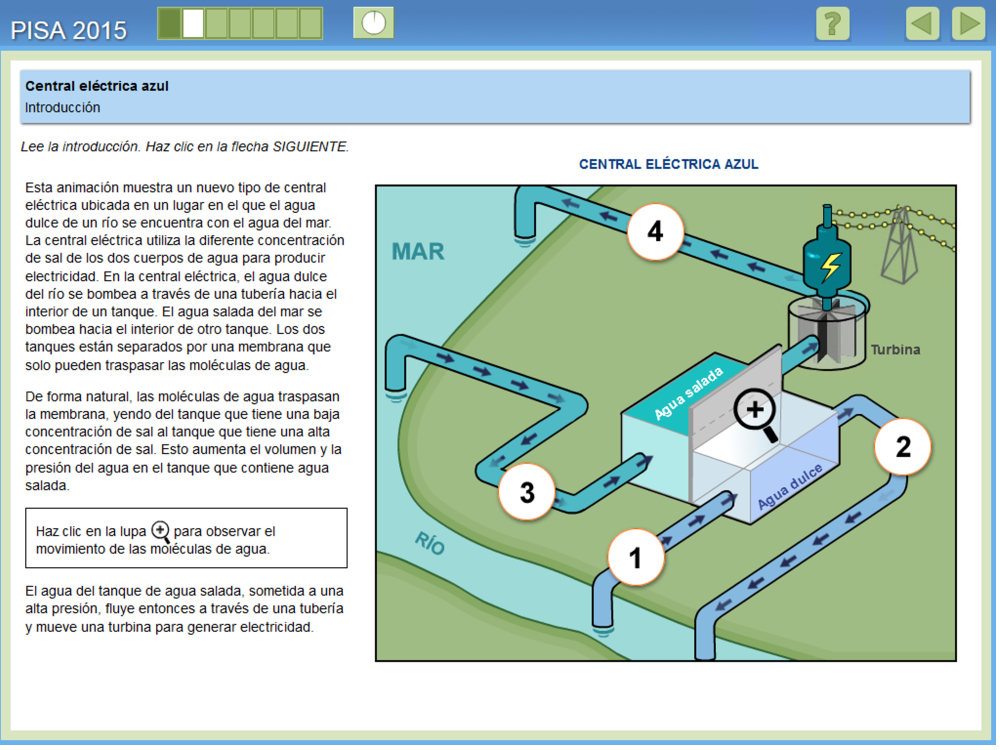Click the Agua salada tank label
Image resolution: width=1000 pixels, height=750 pixels.
pyautogui.click(x=688, y=395)
